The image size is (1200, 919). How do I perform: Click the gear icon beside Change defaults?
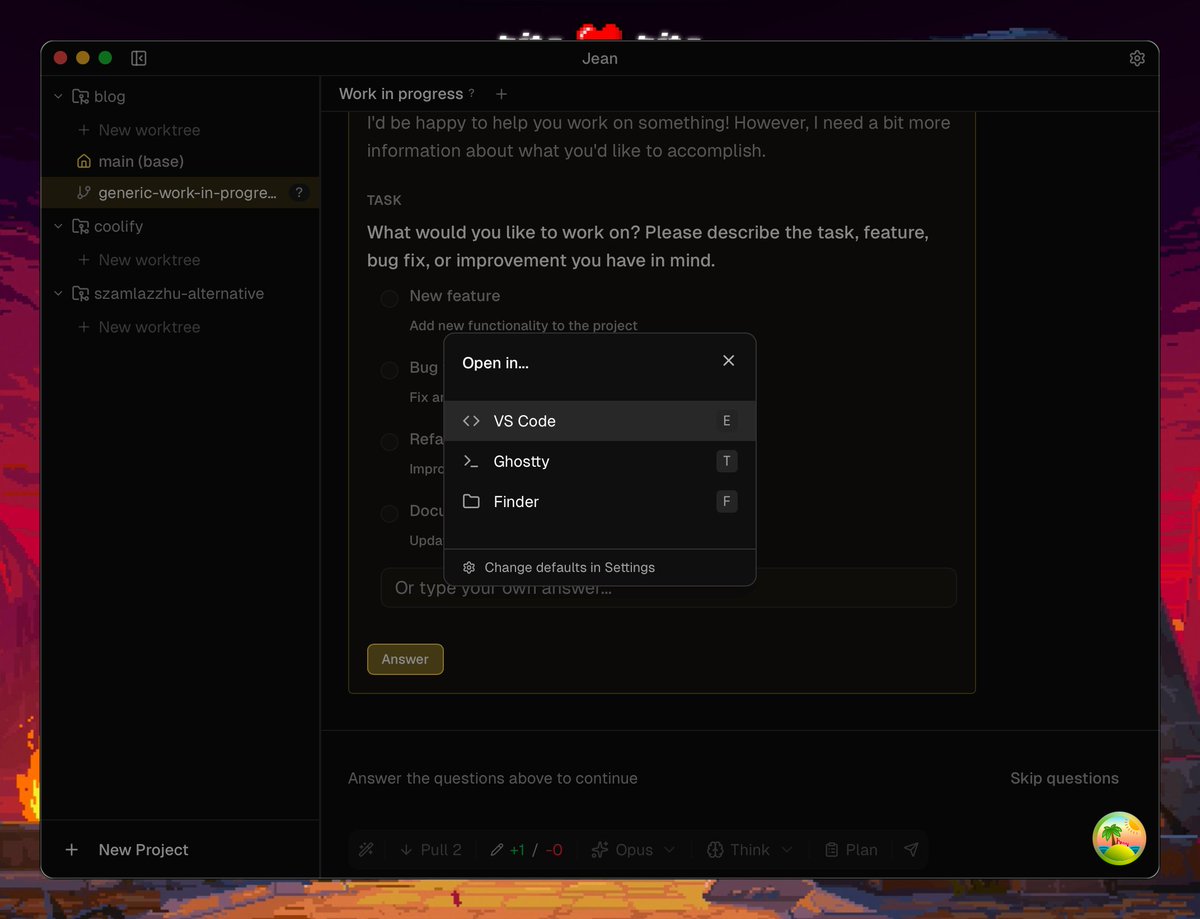click(x=469, y=567)
